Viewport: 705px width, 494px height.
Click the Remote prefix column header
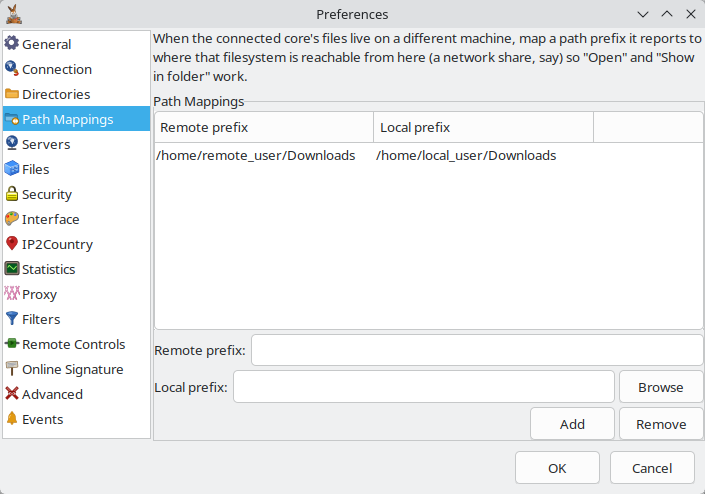264,127
